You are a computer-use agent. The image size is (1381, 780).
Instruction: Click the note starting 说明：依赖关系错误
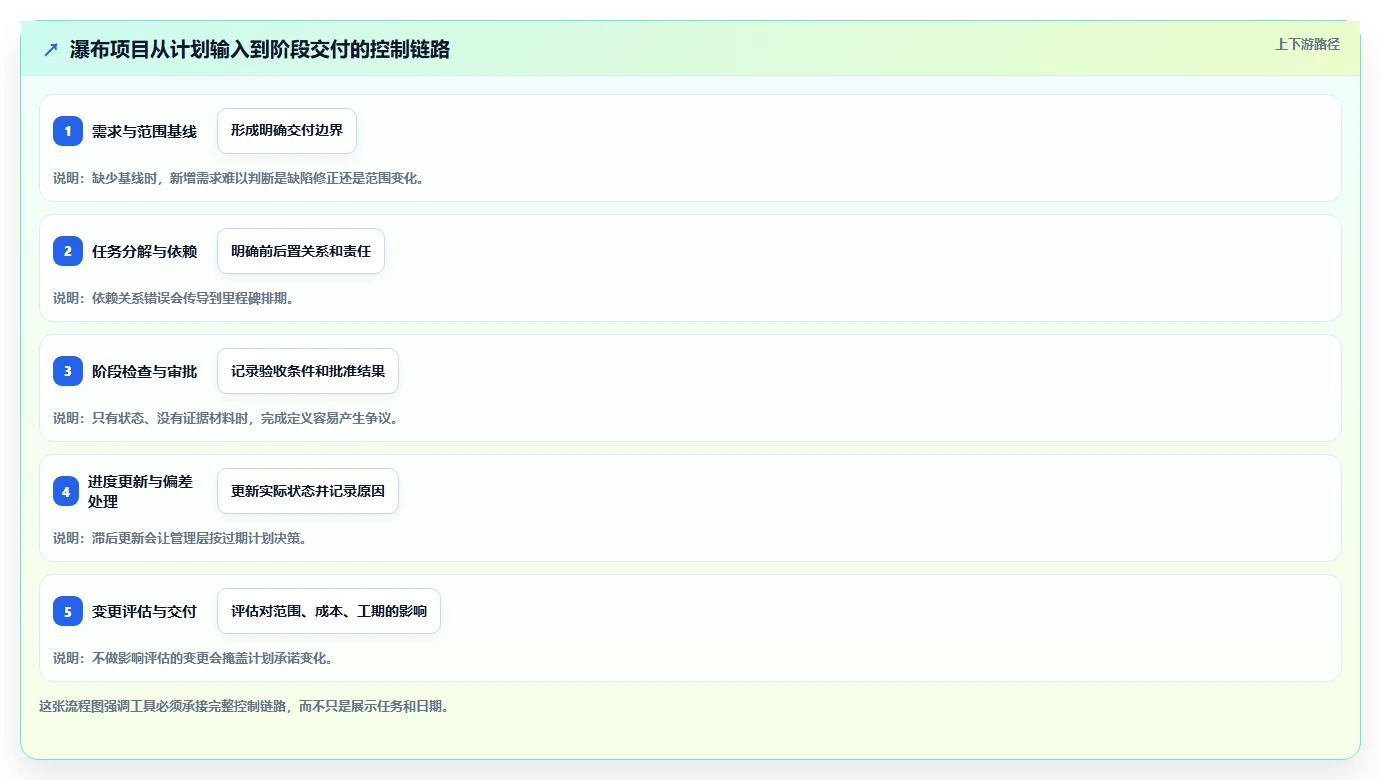[x=176, y=298]
